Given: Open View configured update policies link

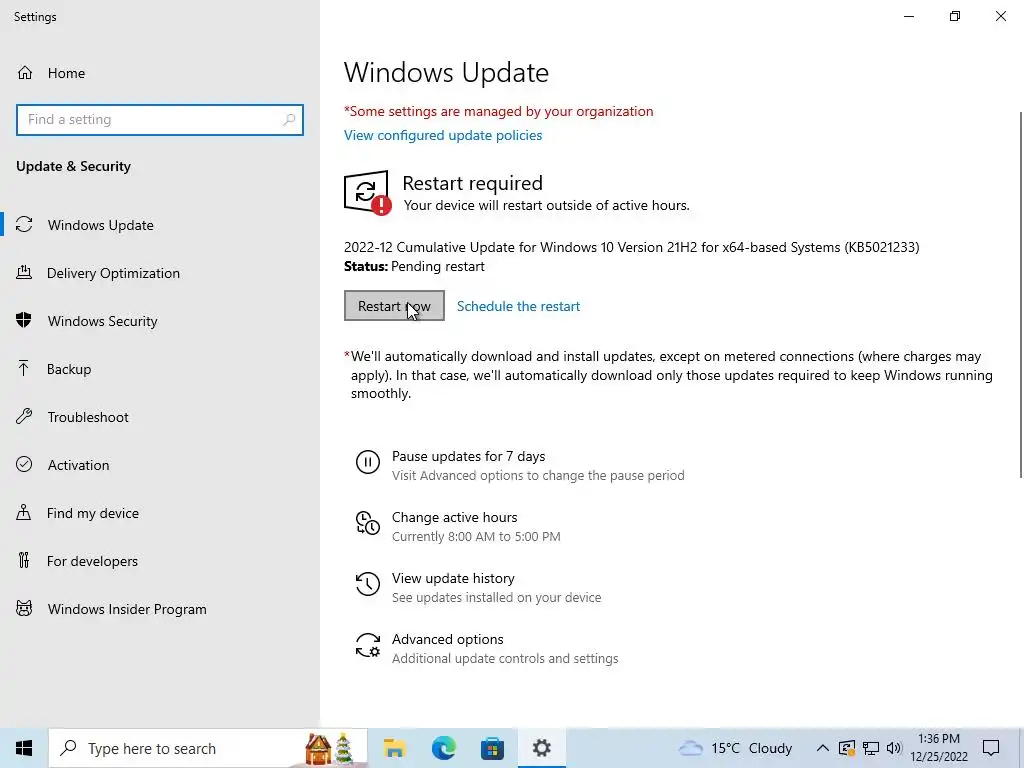Looking at the screenshot, I should [x=443, y=135].
